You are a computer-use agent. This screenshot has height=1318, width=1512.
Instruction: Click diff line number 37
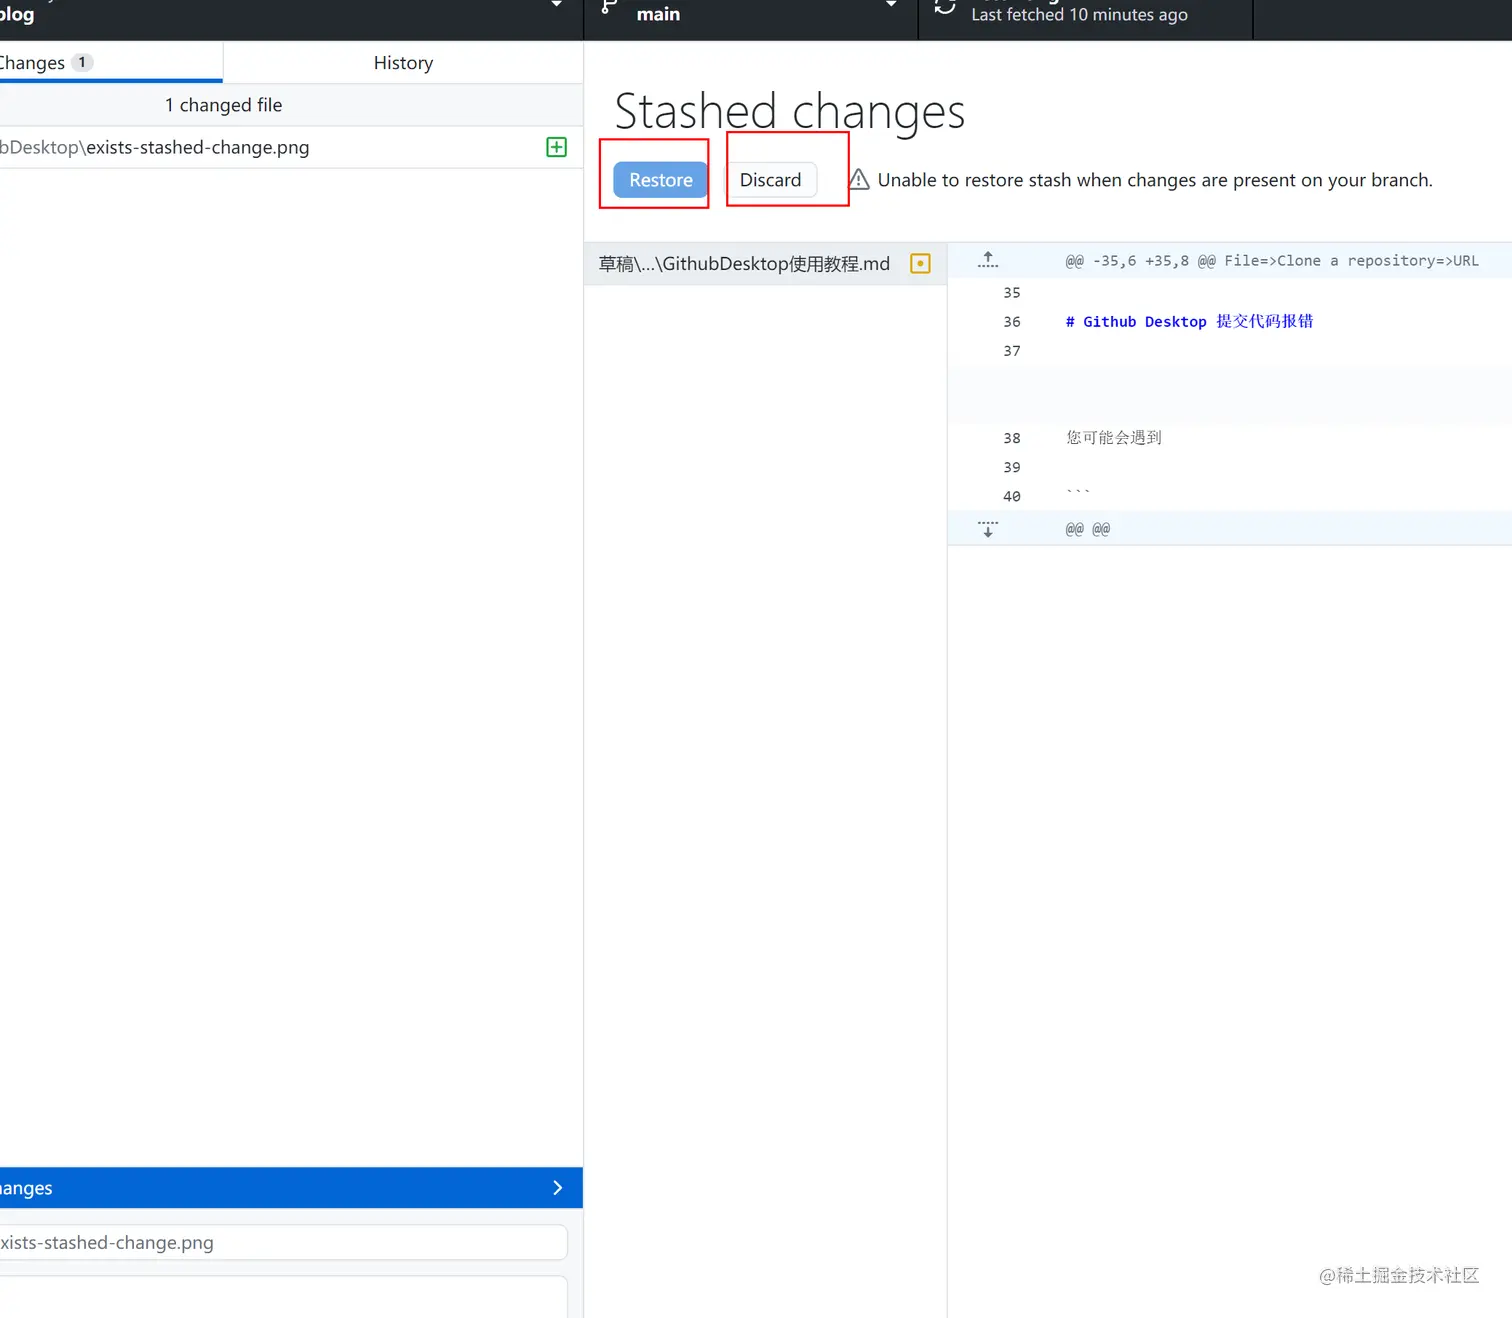click(x=1012, y=351)
